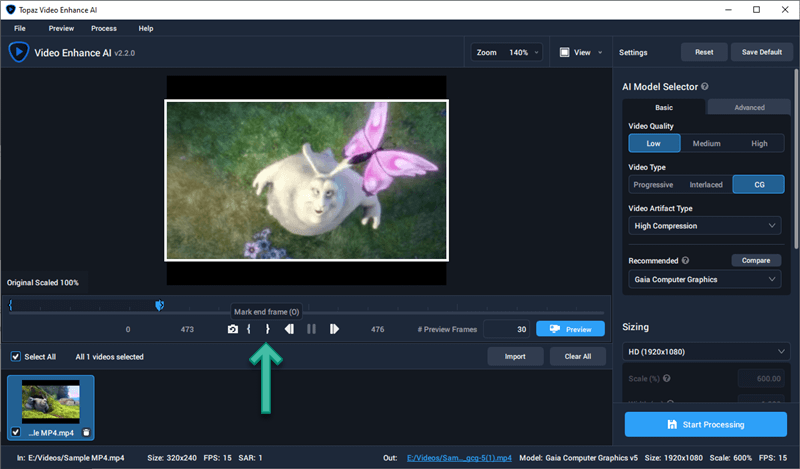Click the Clear All button
This screenshot has height=469, width=800.
pyautogui.click(x=578, y=356)
